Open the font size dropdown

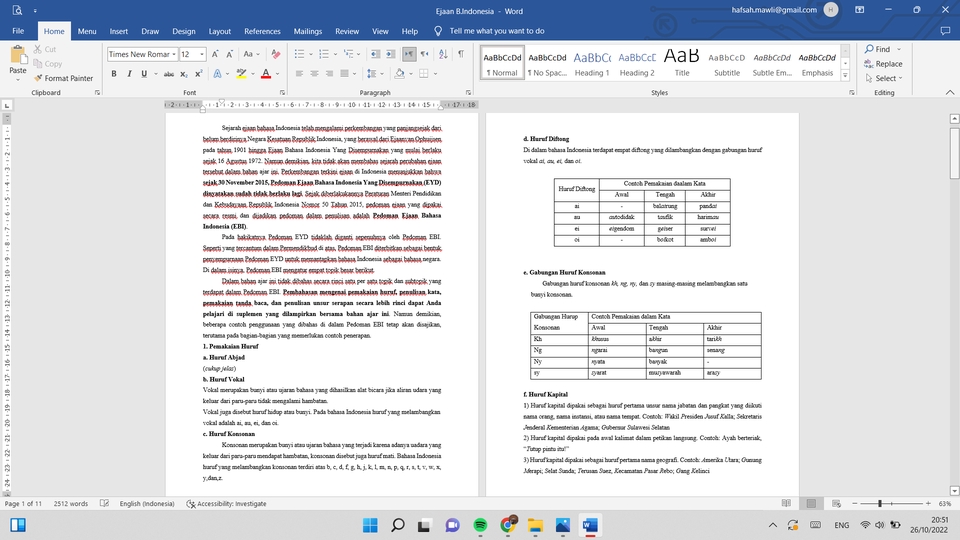[x=201, y=54]
